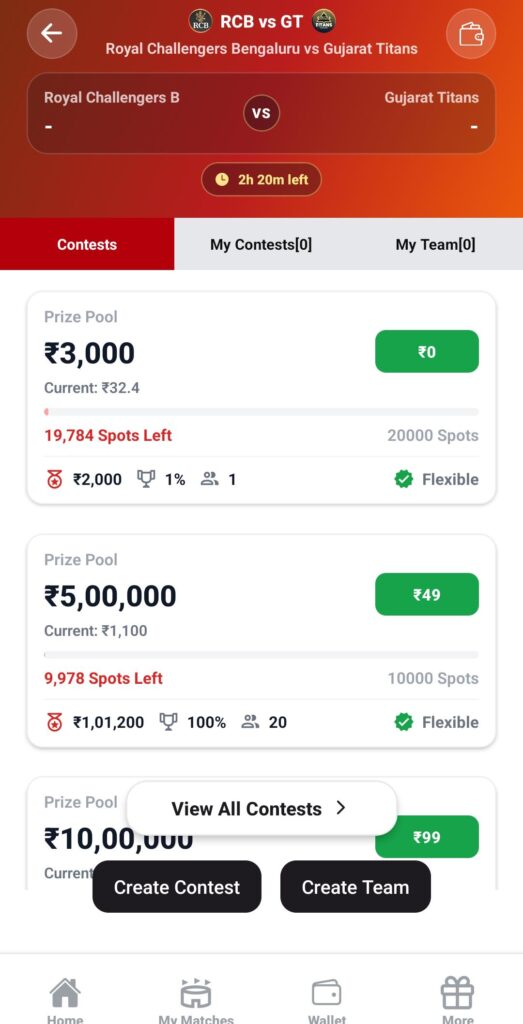523x1024 pixels.
Task: Select the Contests tab
Action: click(87, 244)
